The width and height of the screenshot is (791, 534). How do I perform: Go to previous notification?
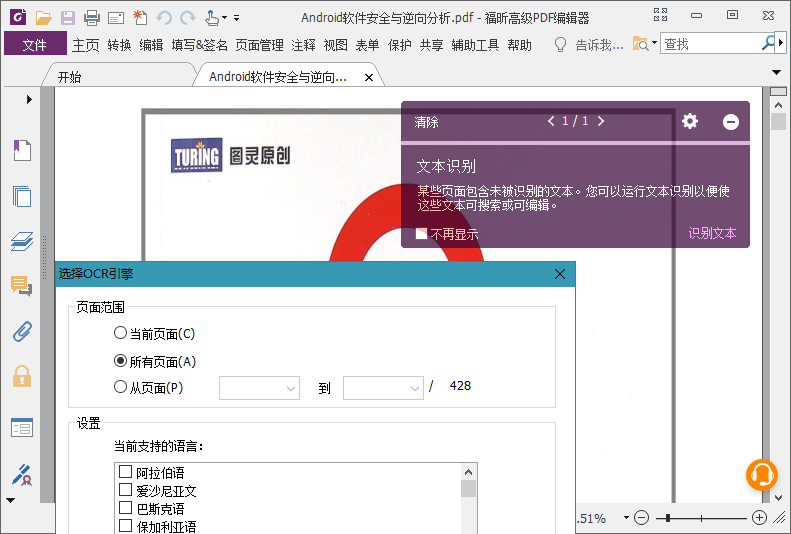click(x=551, y=121)
